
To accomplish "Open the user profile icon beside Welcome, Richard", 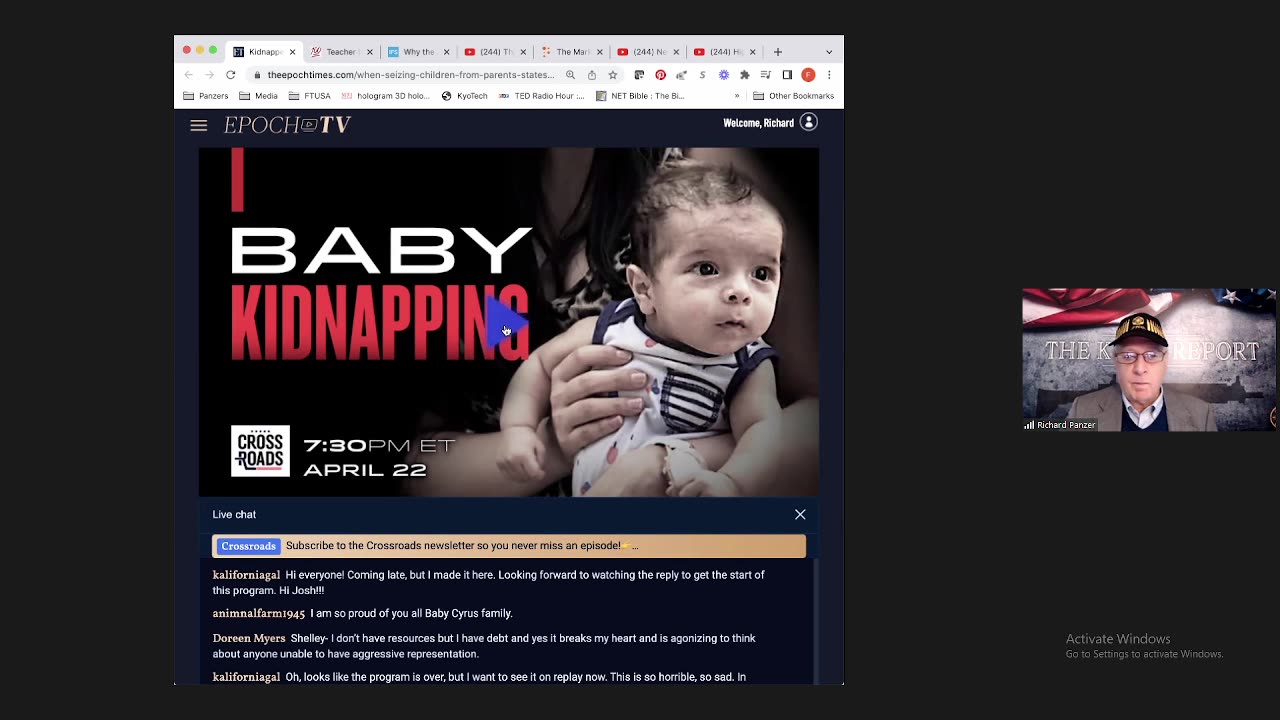I will point(809,122).
